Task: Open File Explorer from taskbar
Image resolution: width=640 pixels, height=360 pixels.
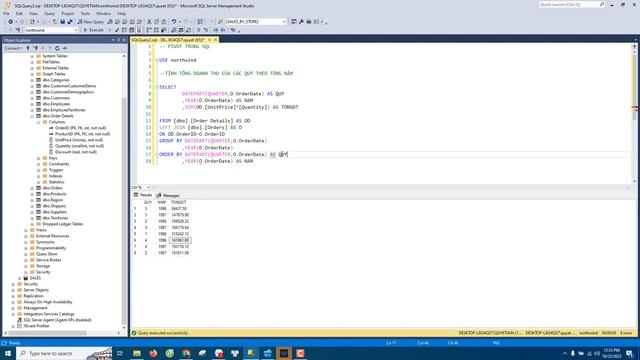Action: click(137, 353)
